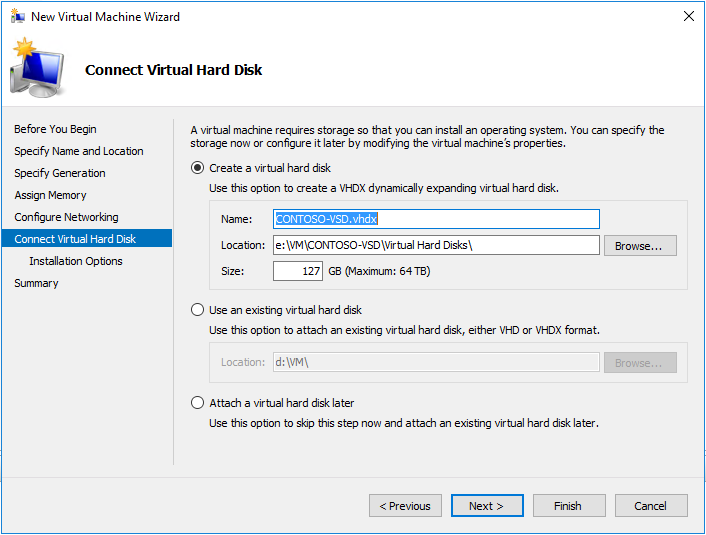706x535 pixels.
Task: Click the disk Size field showing 127
Action: click(297, 271)
